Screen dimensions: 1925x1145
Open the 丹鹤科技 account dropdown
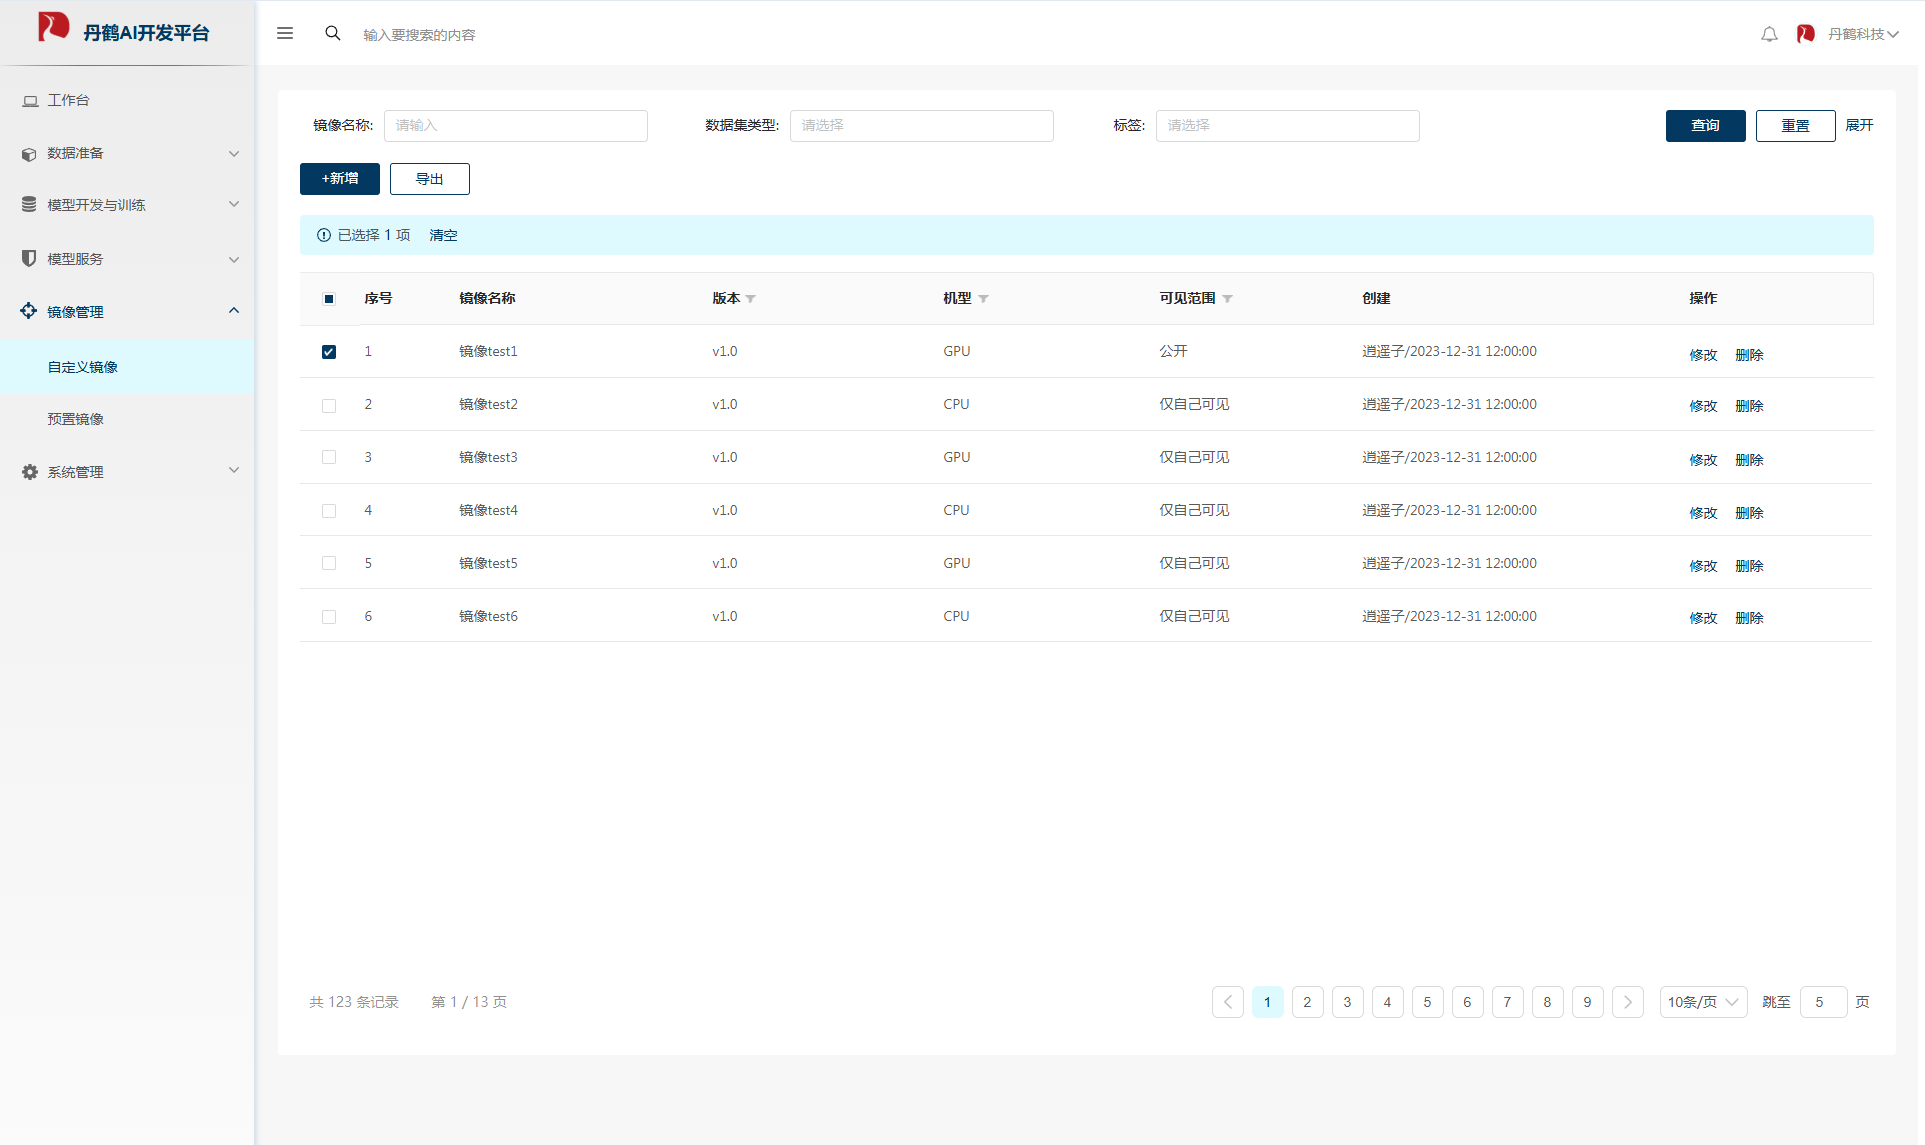[1863, 34]
